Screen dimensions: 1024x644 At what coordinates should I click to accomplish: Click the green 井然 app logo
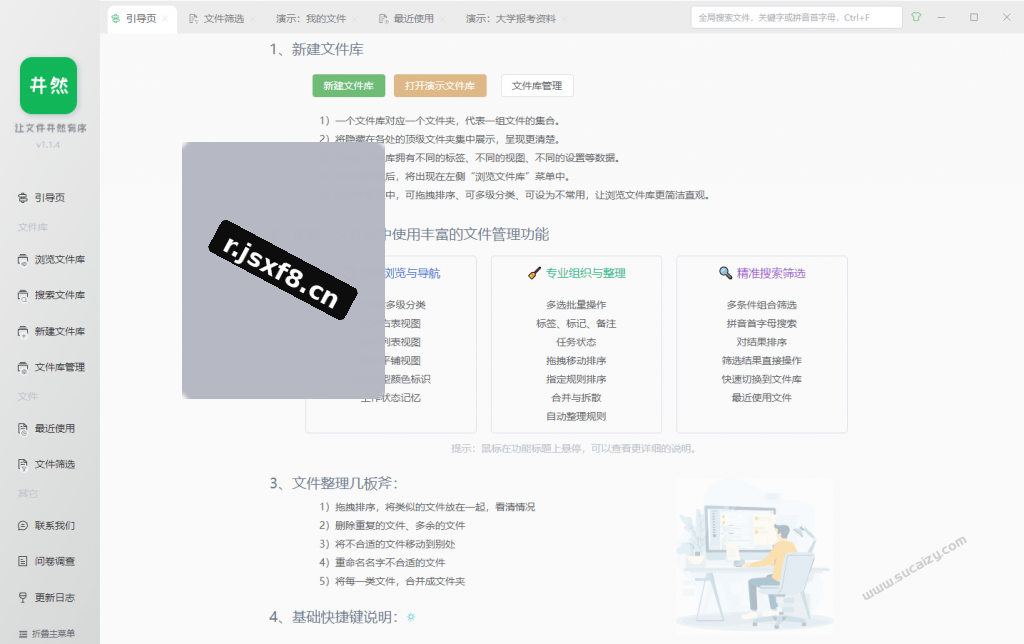48,86
